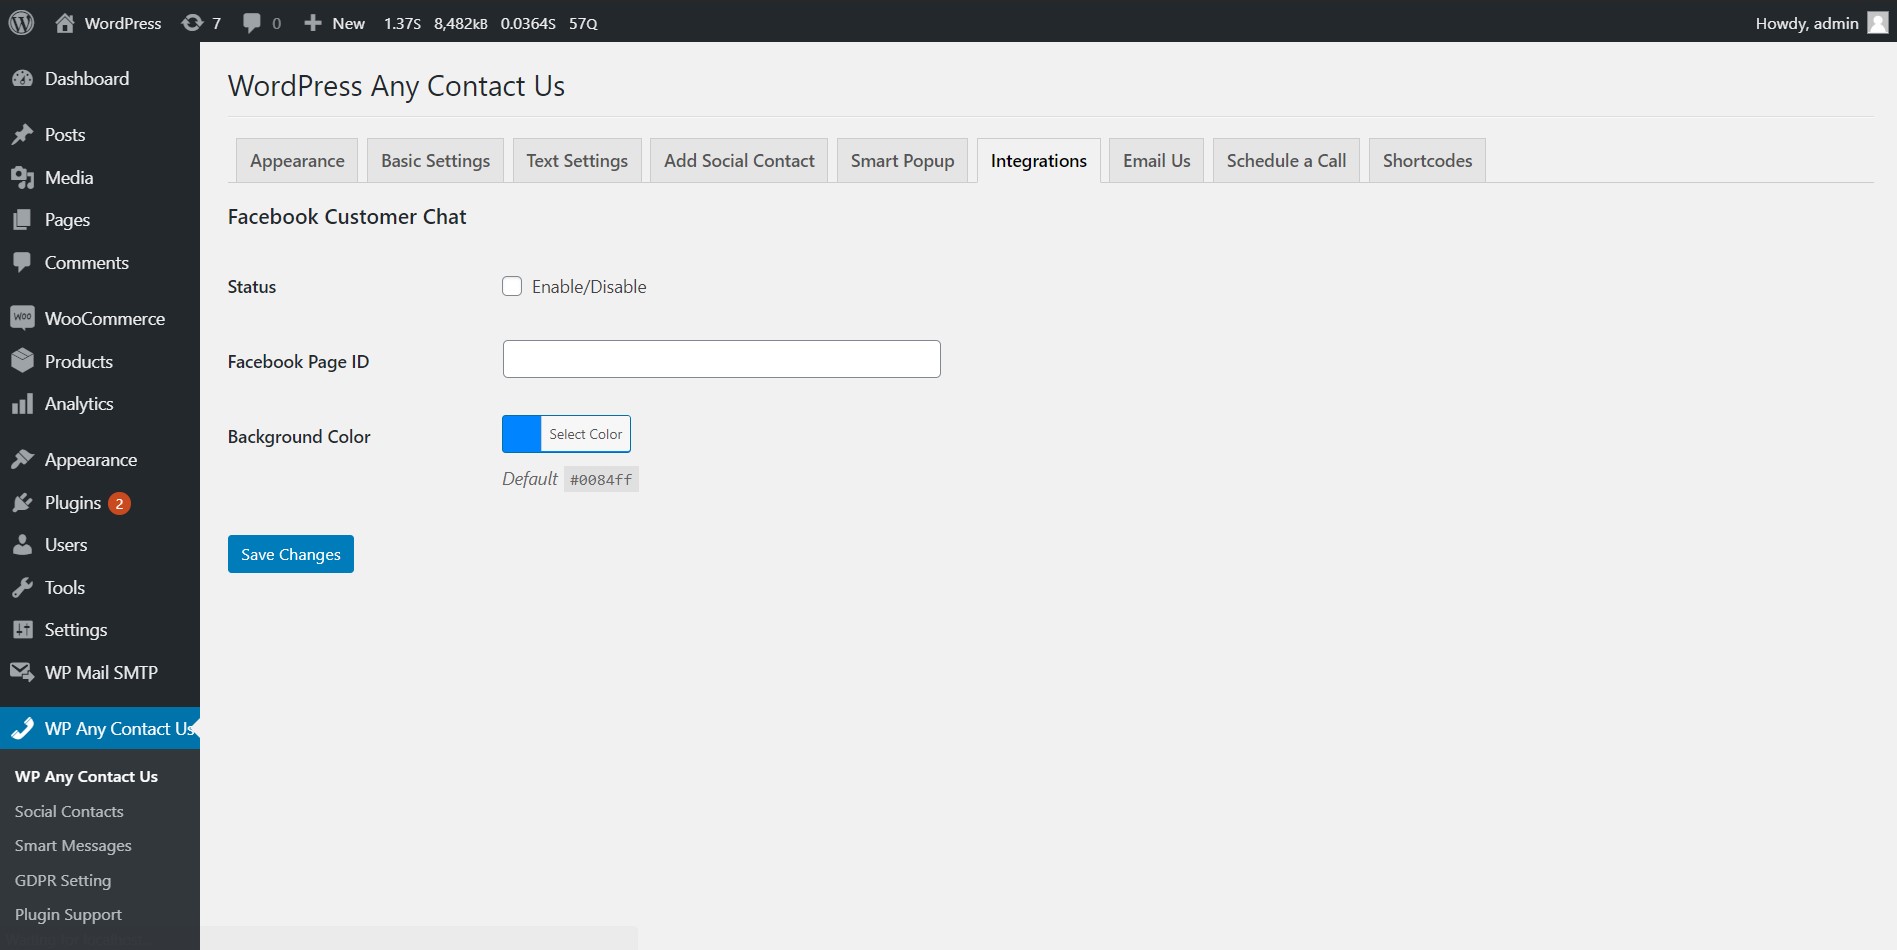The image size is (1897, 950).
Task: Click the Dashboard gauge icon
Action: click(22, 79)
